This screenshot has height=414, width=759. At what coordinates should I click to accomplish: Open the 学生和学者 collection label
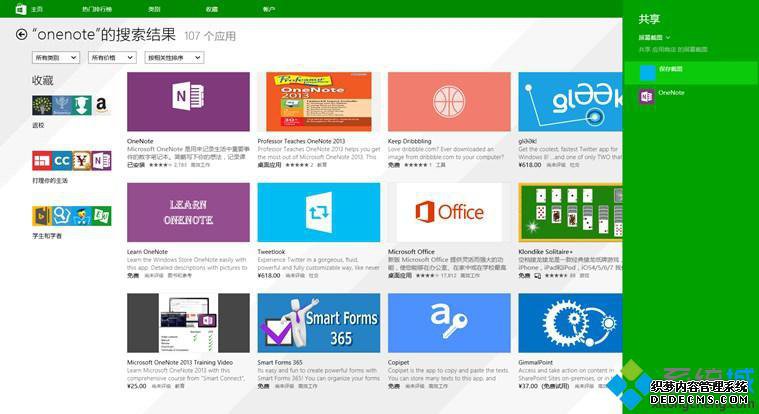[47, 236]
